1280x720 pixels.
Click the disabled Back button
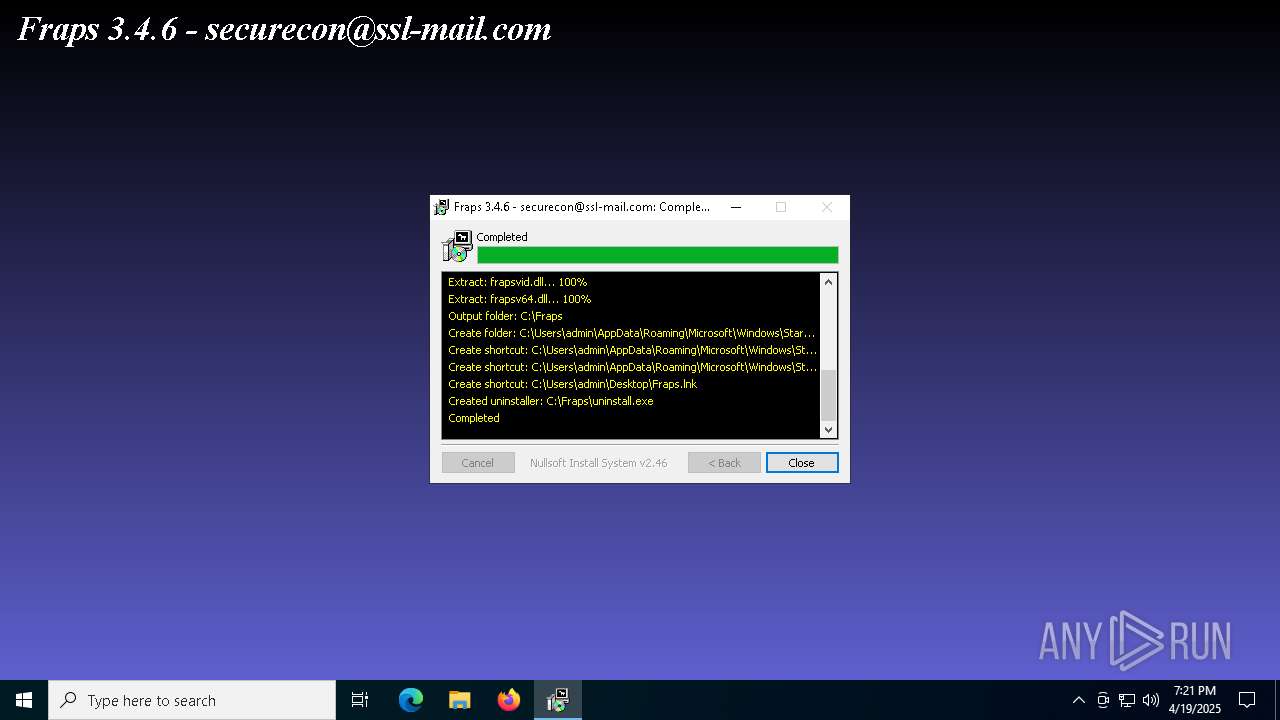click(x=724, y=463)
